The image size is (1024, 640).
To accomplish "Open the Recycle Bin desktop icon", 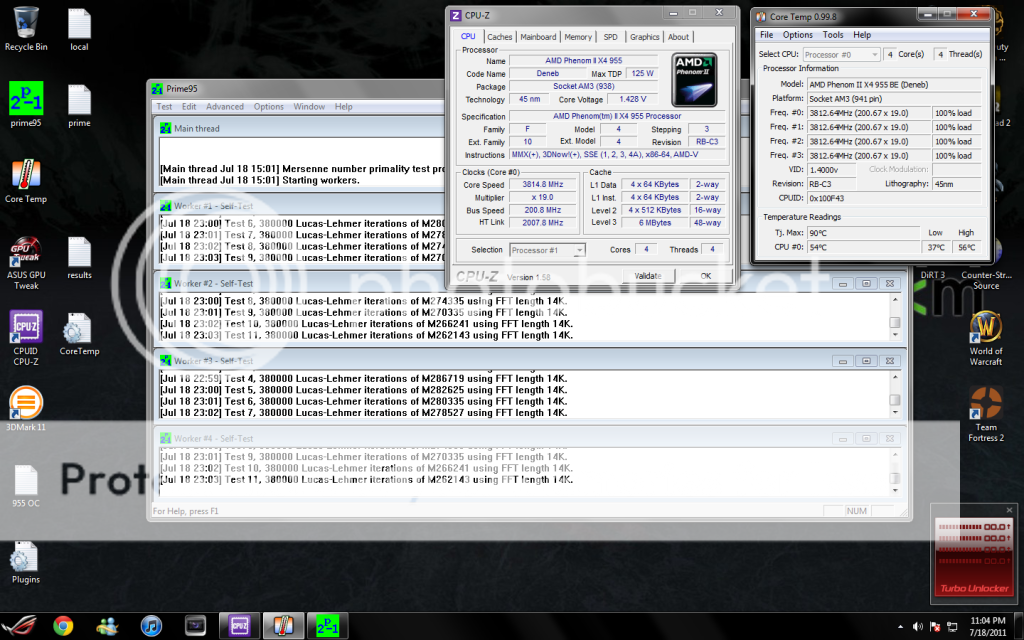I will pos(26,29).
